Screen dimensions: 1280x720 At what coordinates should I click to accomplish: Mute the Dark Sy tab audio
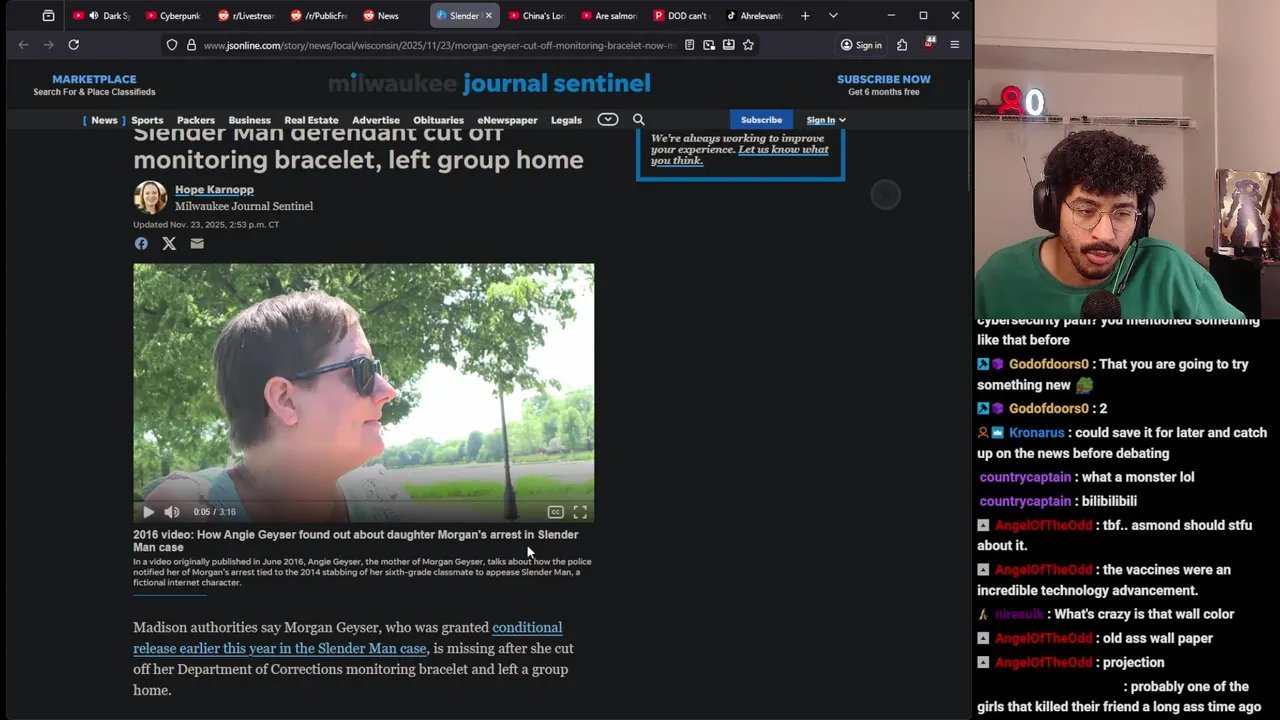(93, 16)
